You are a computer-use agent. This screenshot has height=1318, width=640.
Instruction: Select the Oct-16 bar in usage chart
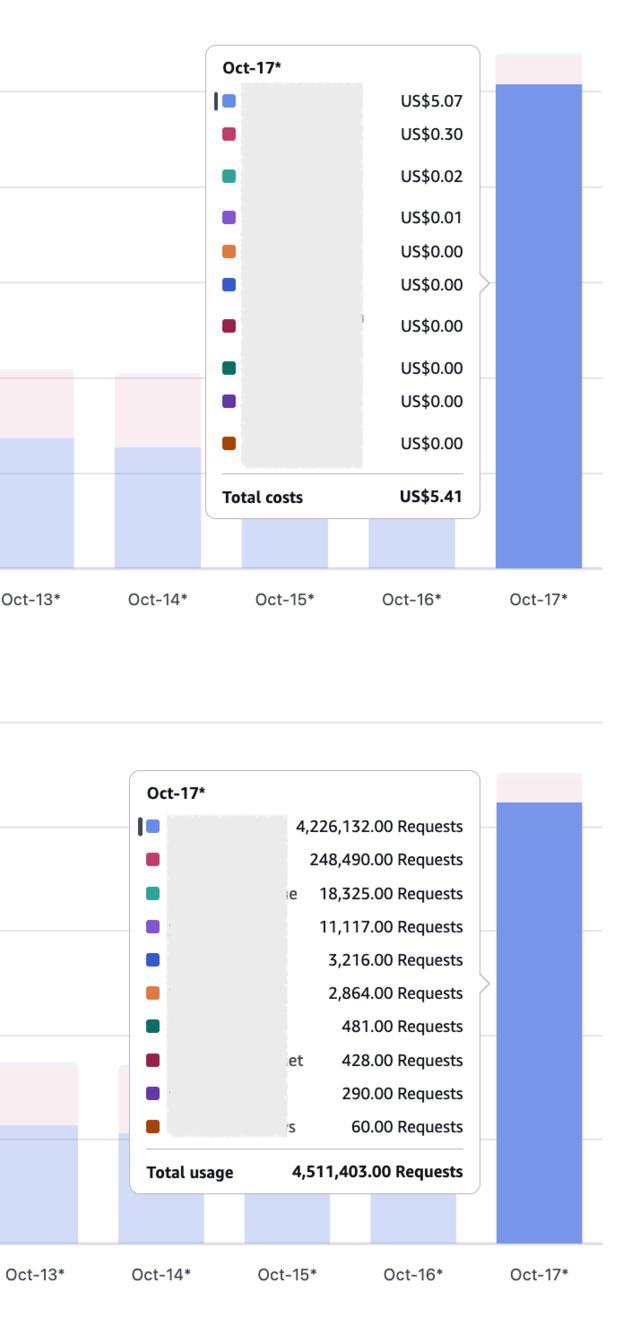click(413, 1218)
